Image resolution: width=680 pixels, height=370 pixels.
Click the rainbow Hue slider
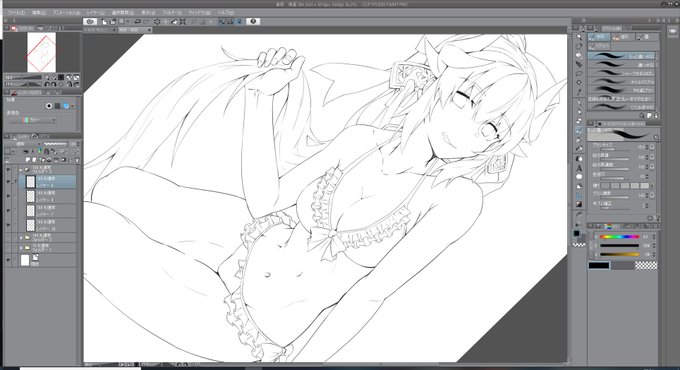point(619,237)
